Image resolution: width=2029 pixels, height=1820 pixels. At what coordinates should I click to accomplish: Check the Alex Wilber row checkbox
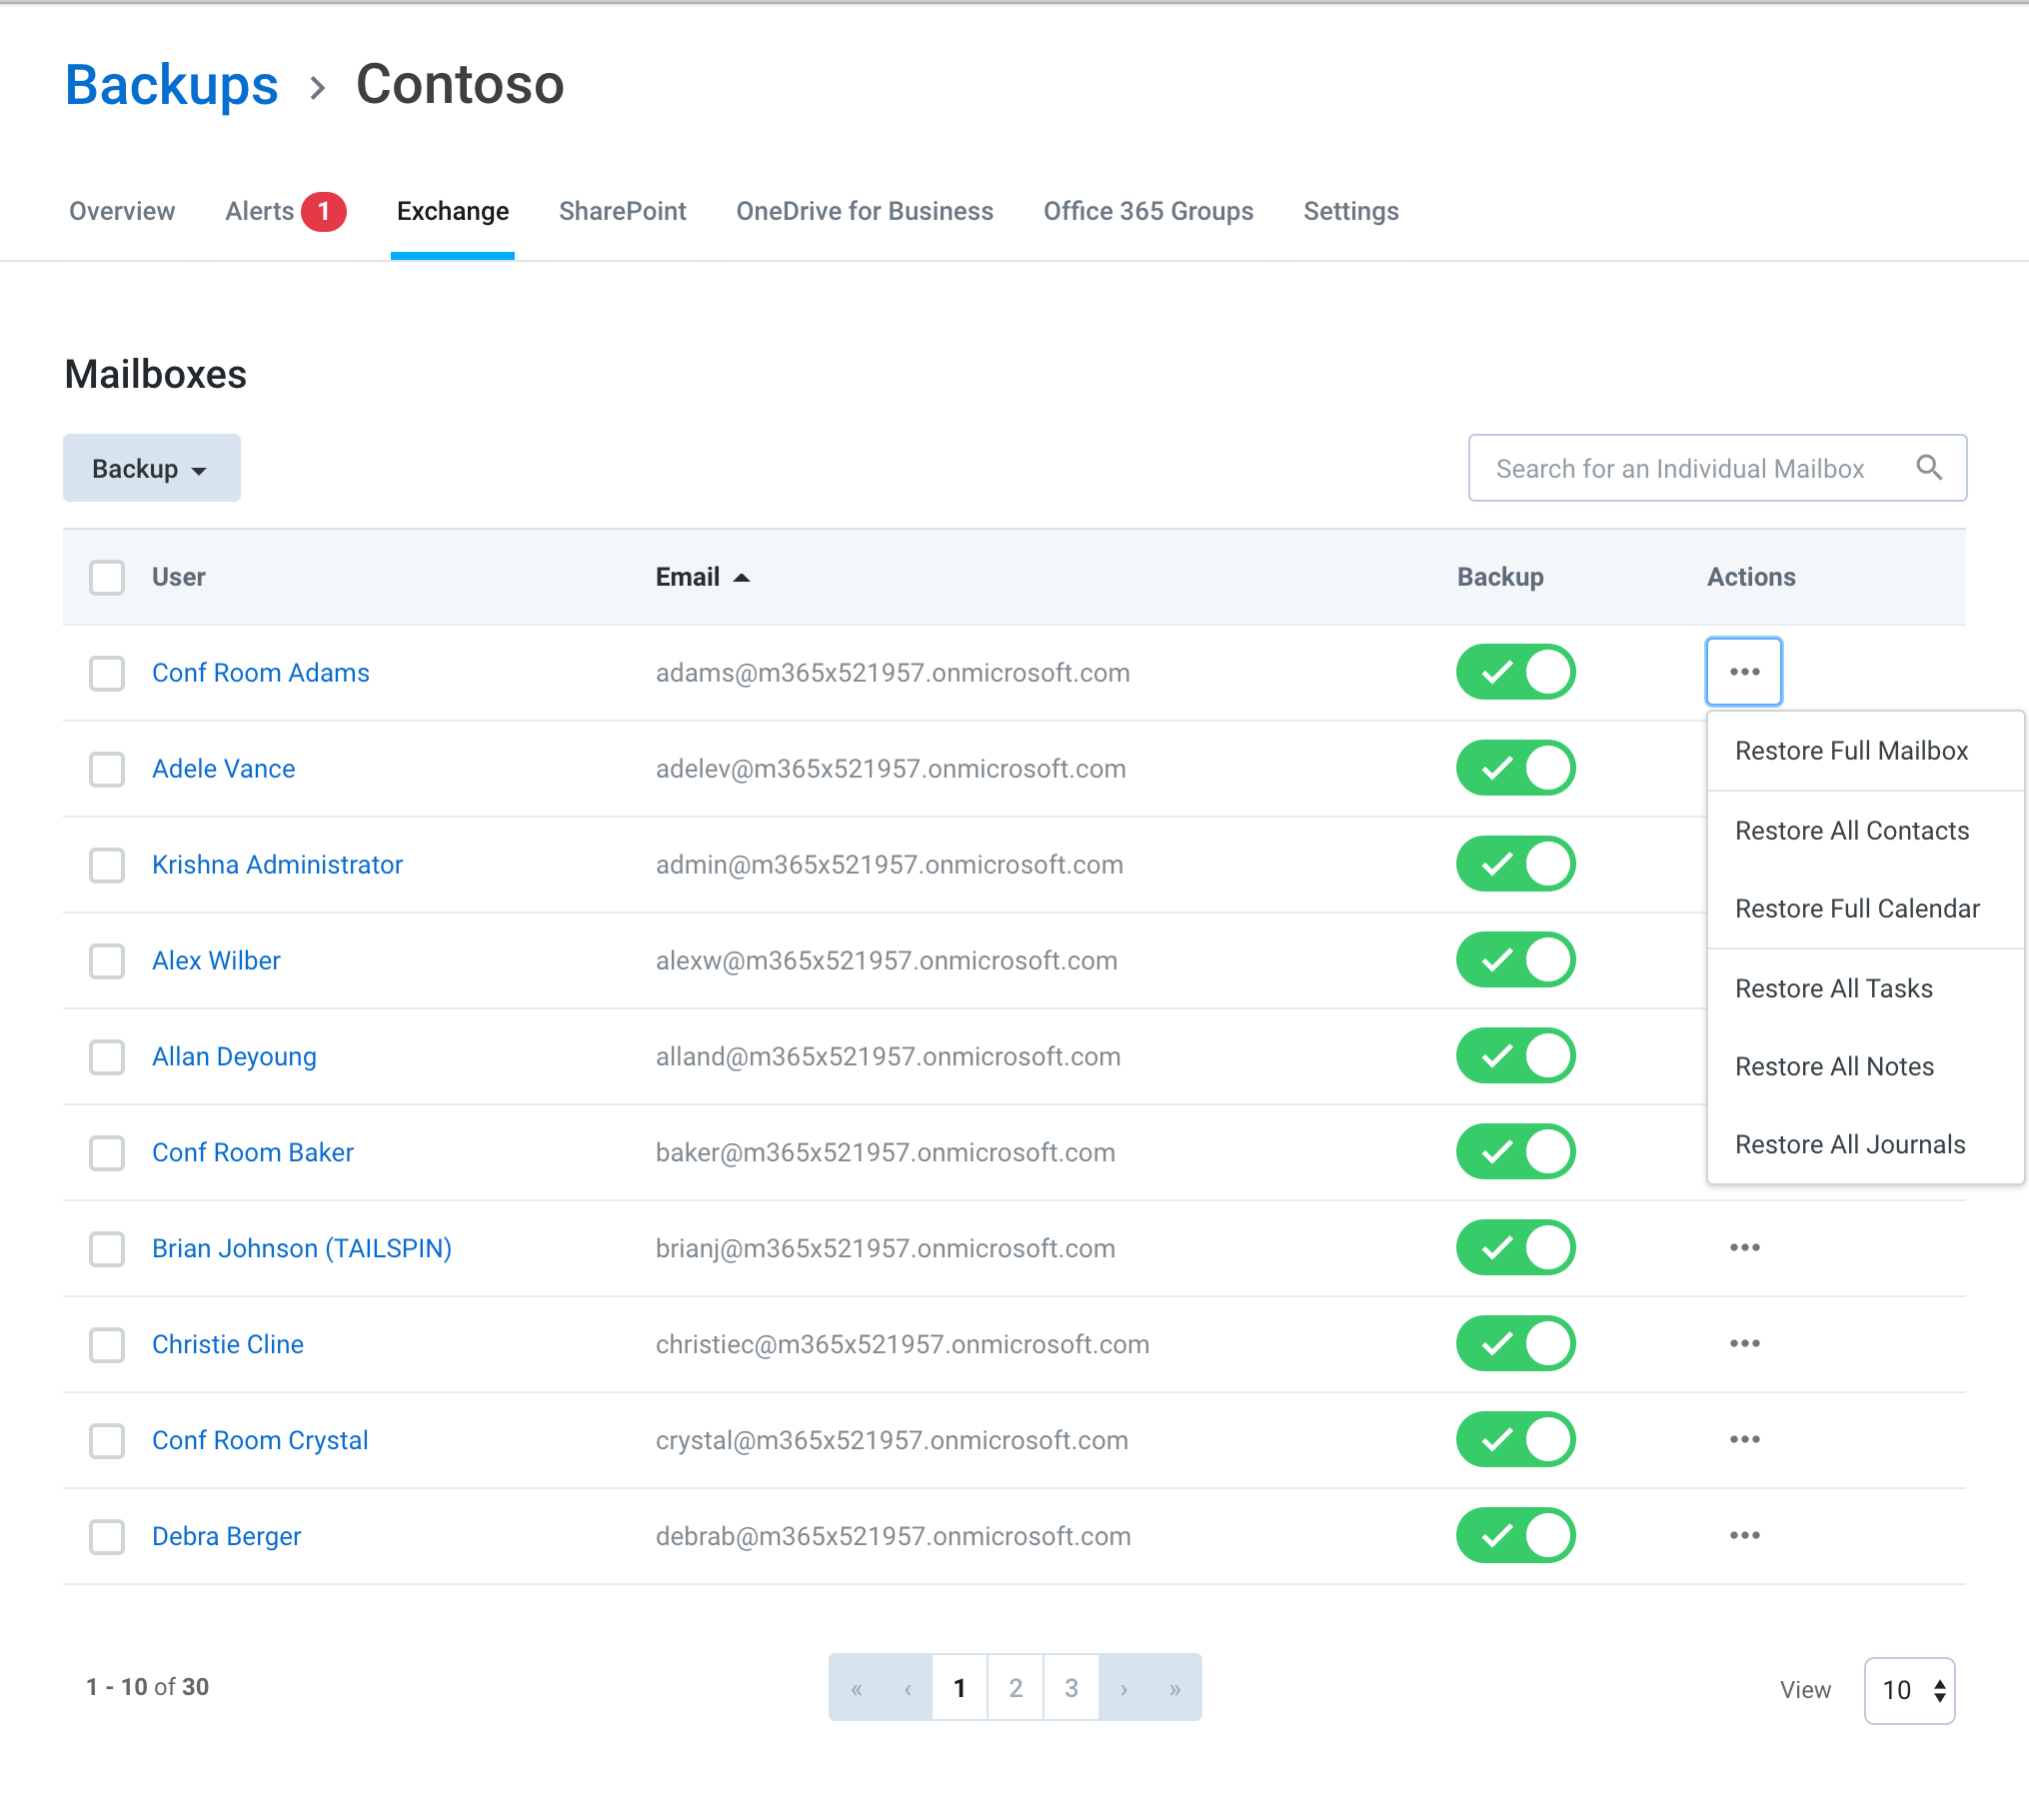pos(106,961)
